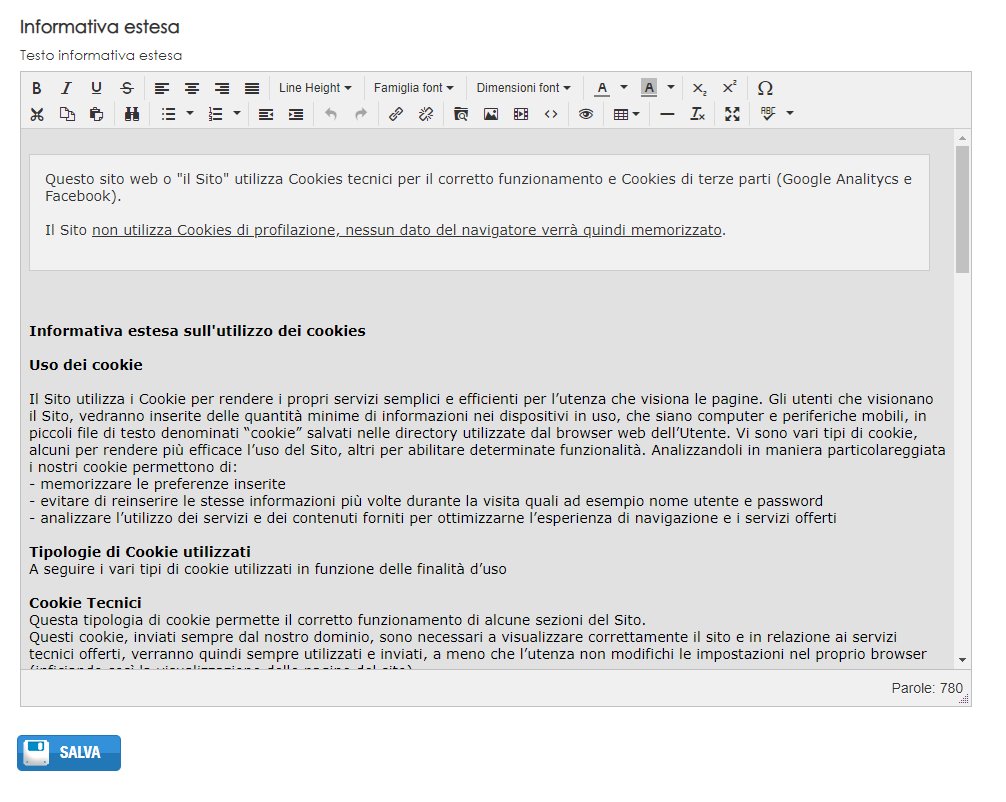Apply superscript formatting
The image size is (1006, 802).
[x=729, y=88]
